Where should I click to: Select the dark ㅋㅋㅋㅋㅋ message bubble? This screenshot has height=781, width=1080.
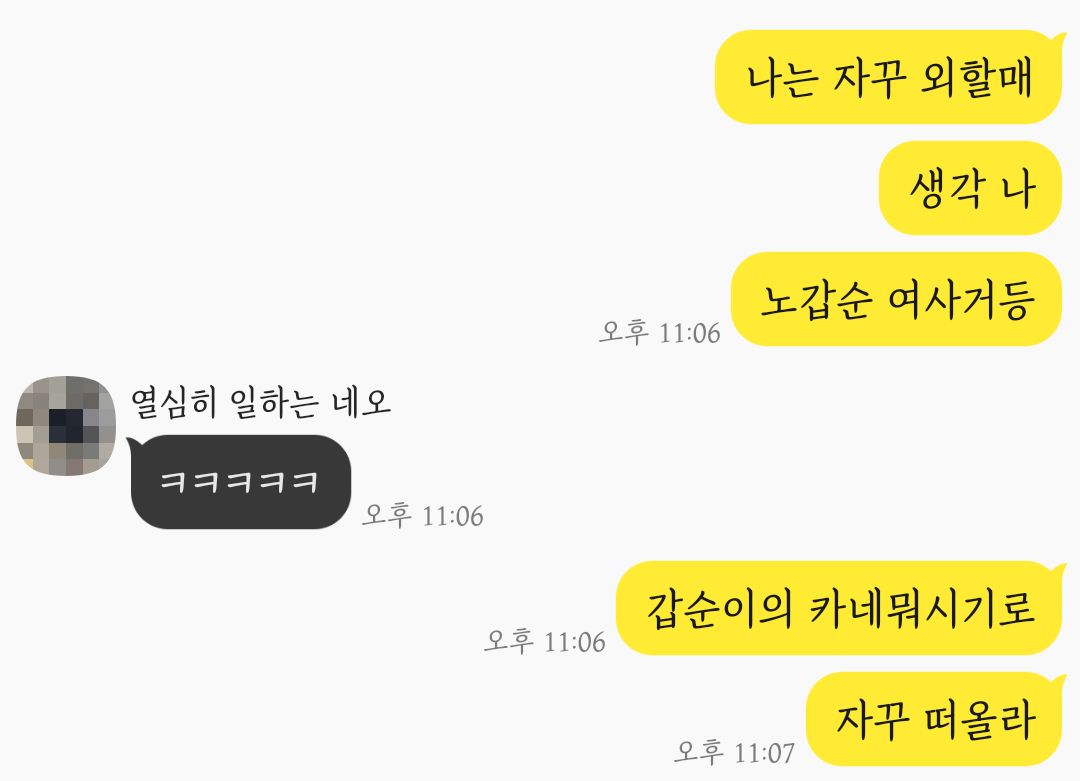(240, 482)
